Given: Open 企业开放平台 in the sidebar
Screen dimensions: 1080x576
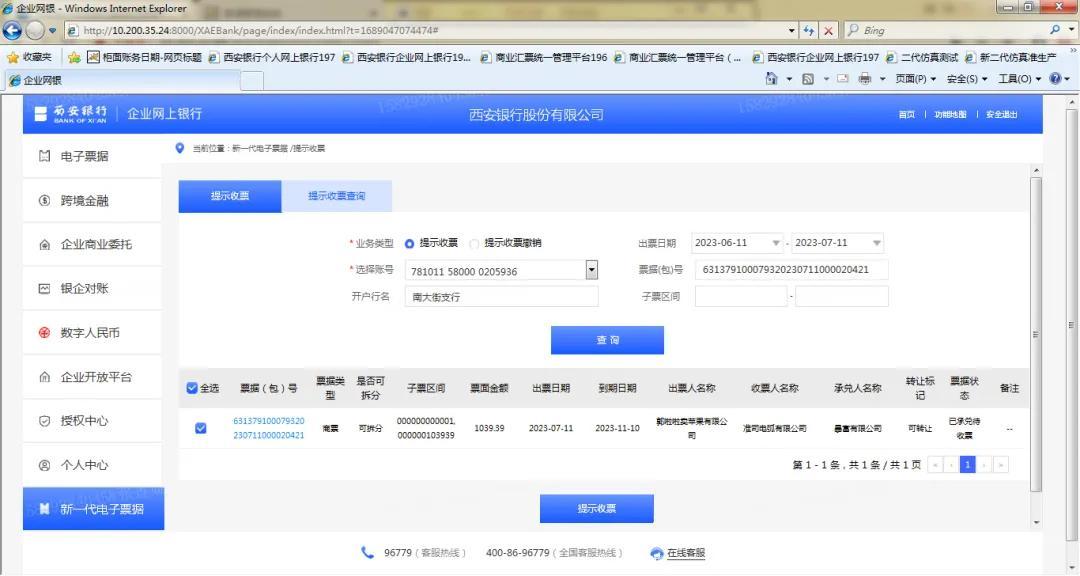Looking at the screenshot, I should (92, 377).
